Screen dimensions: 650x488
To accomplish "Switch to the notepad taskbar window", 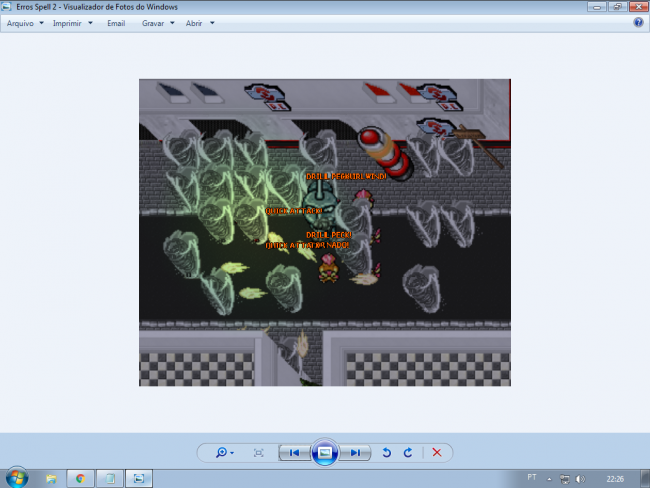I will [x=110, y=479].
